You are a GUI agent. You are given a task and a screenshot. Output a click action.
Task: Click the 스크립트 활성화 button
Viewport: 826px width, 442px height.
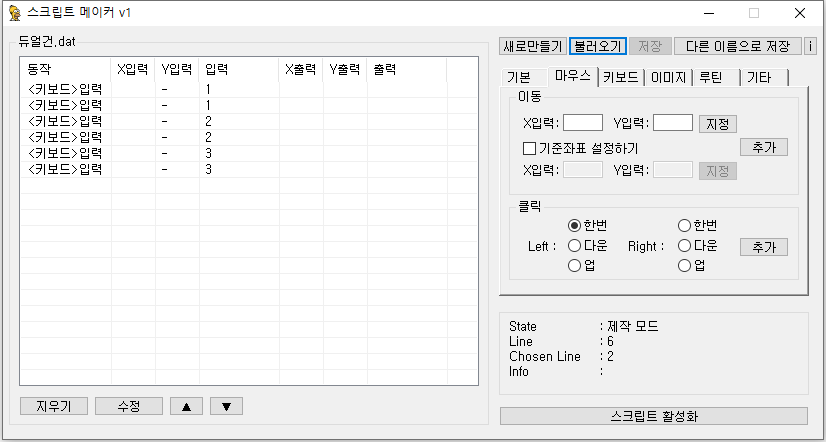(x=653, y=416)
